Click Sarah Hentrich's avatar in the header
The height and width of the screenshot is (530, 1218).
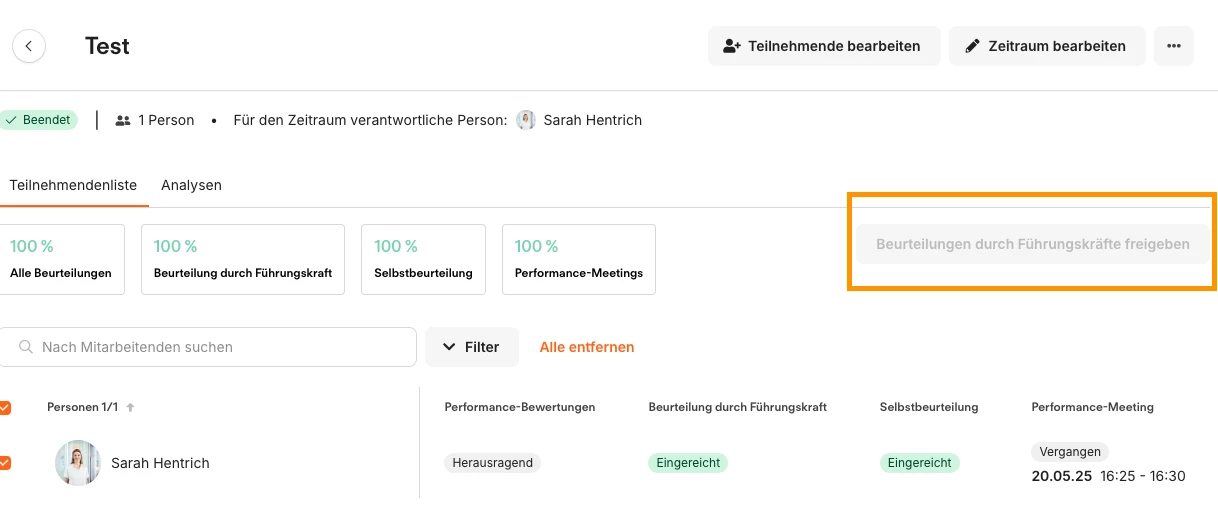(x=526, y=120)
